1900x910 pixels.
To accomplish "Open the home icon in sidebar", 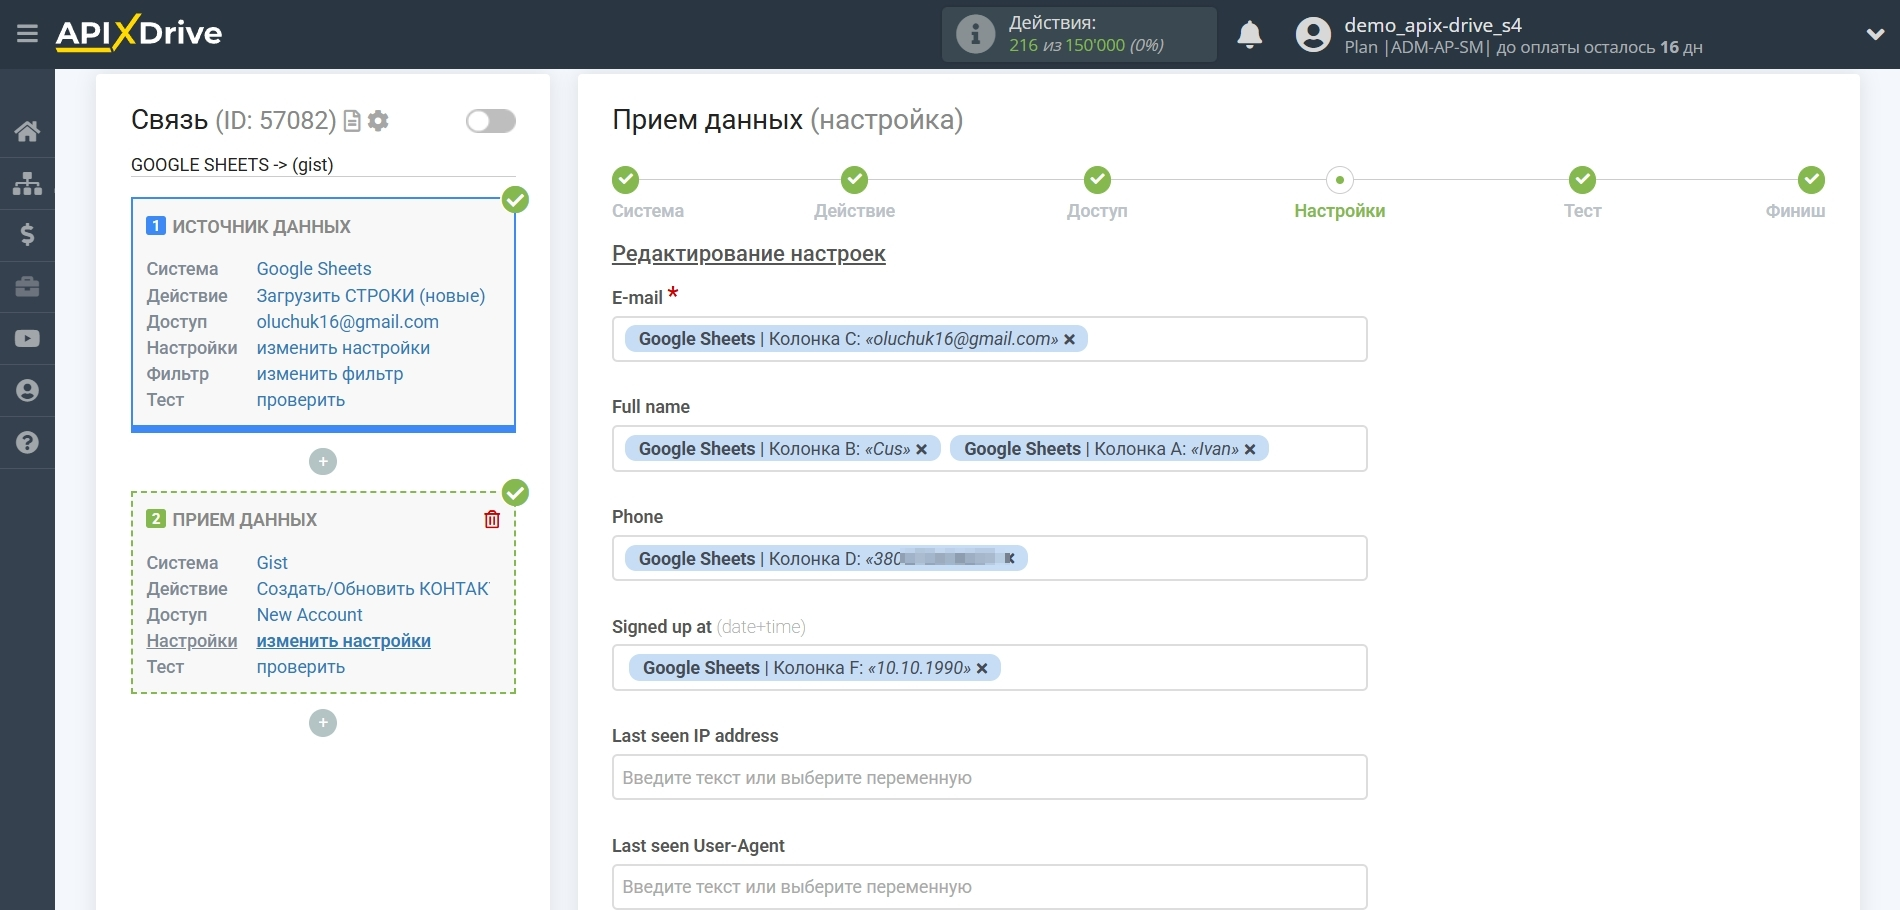I will click(27, 131).
